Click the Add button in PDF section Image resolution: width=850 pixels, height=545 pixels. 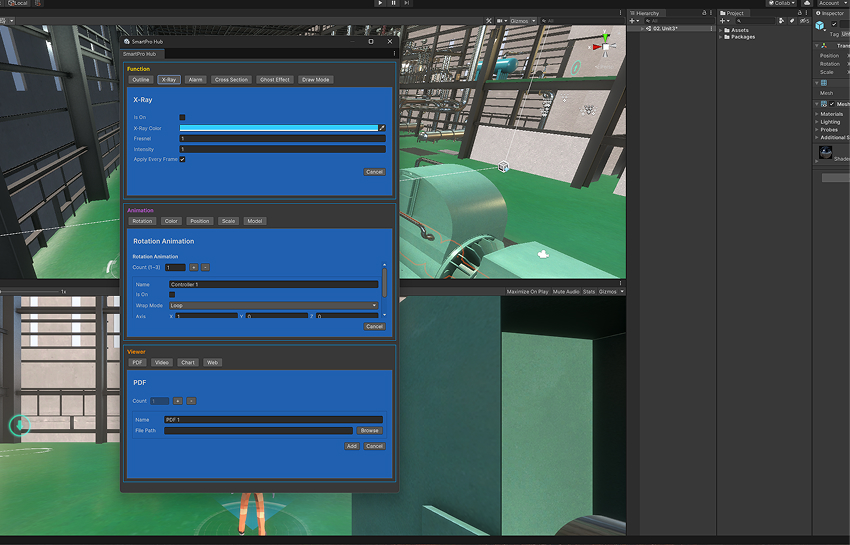(x=351, y=446)
